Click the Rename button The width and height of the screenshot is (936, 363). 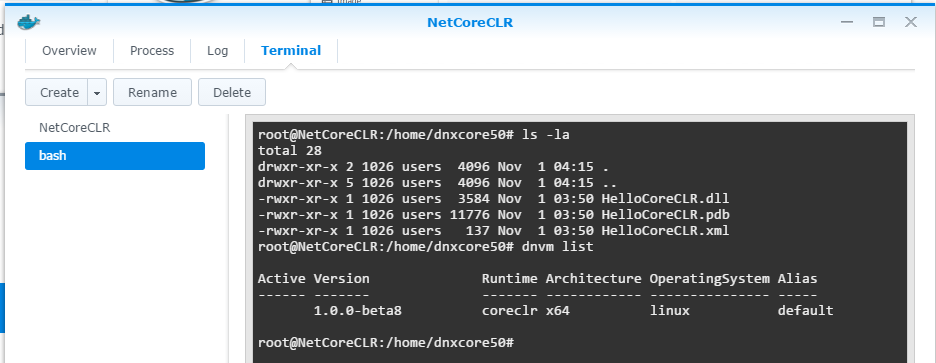click(x=152, y=93)
